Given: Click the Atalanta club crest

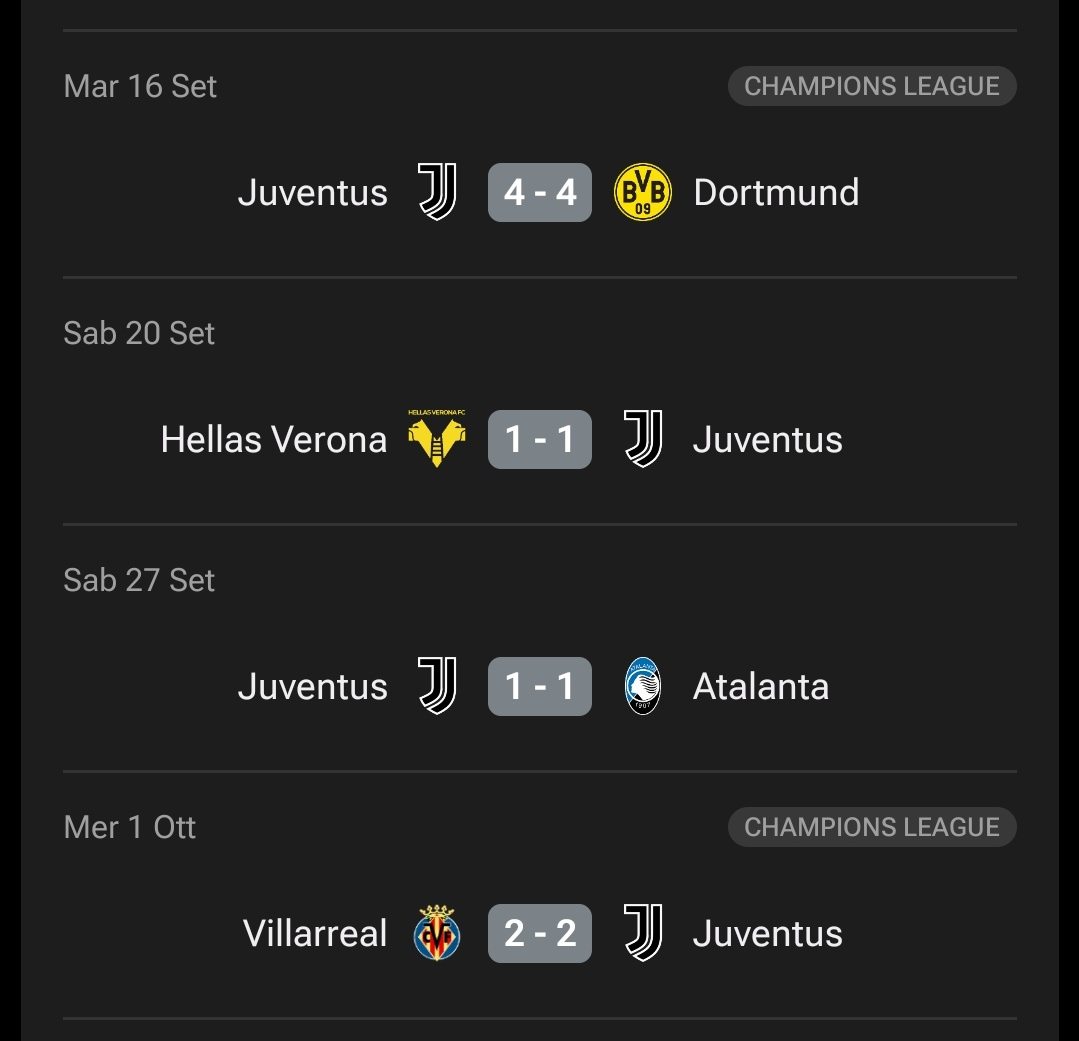Looking at the screenshot, I should (x=642, y=686).
